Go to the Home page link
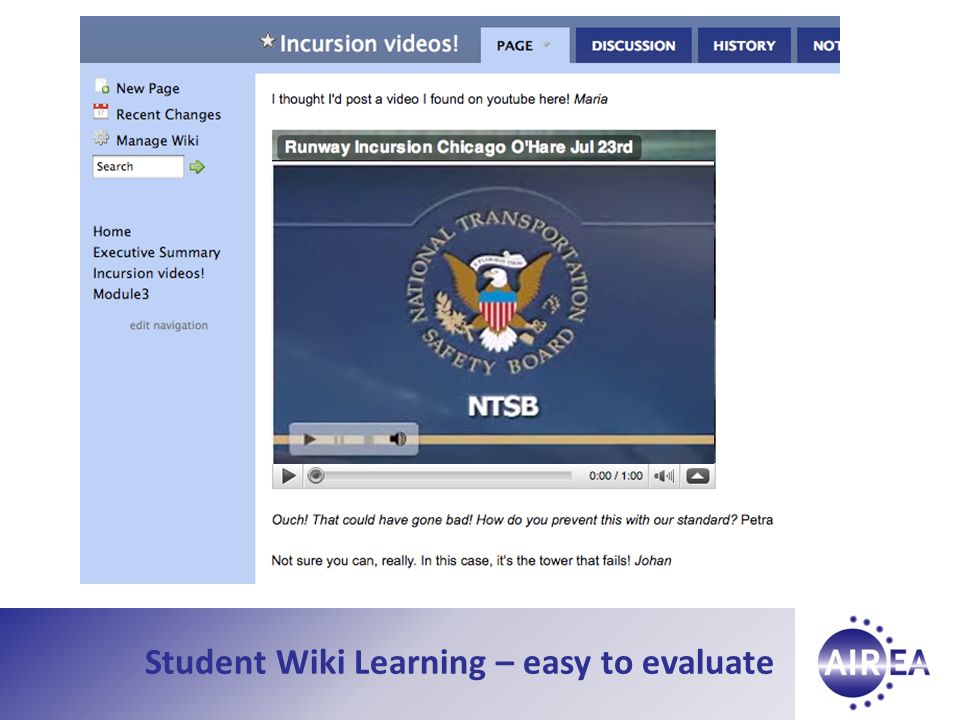The height and width of the screenshot is (720, 960). tap(112, 231)
